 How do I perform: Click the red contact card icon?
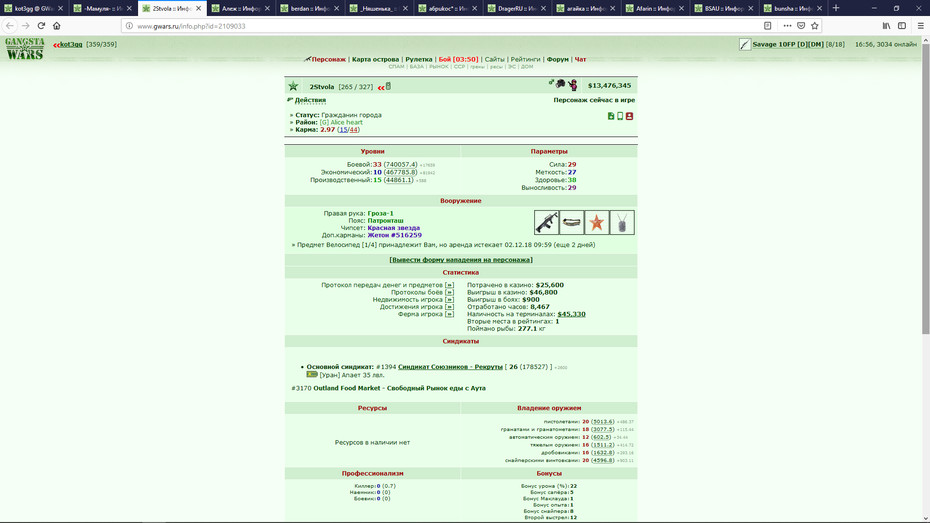(x=629, y=116)
